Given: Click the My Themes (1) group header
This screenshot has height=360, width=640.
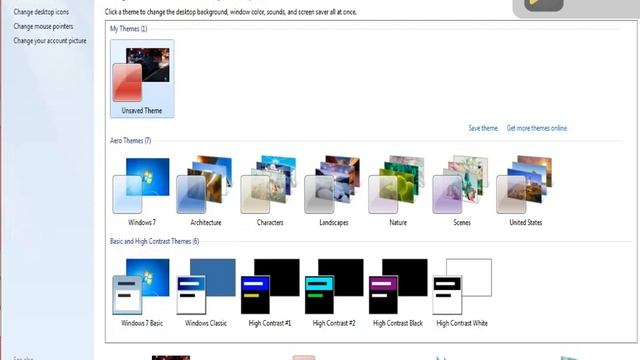Looking at the screenshot, I should pos(129,29).
